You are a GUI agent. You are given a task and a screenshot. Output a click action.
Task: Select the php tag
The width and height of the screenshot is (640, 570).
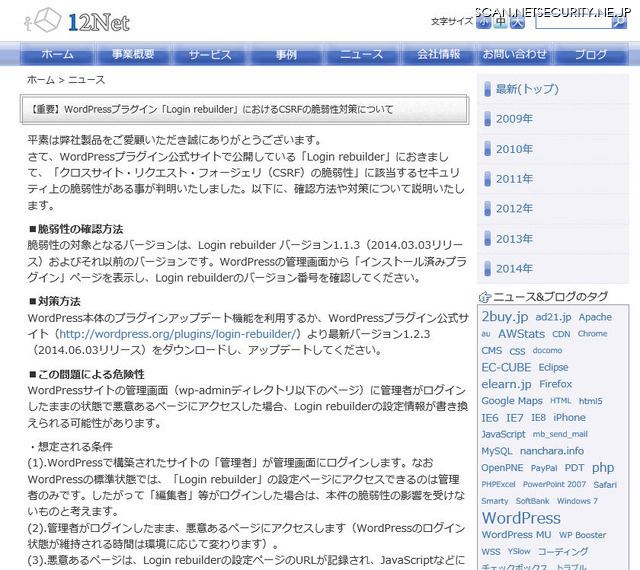tap(602, 468)
